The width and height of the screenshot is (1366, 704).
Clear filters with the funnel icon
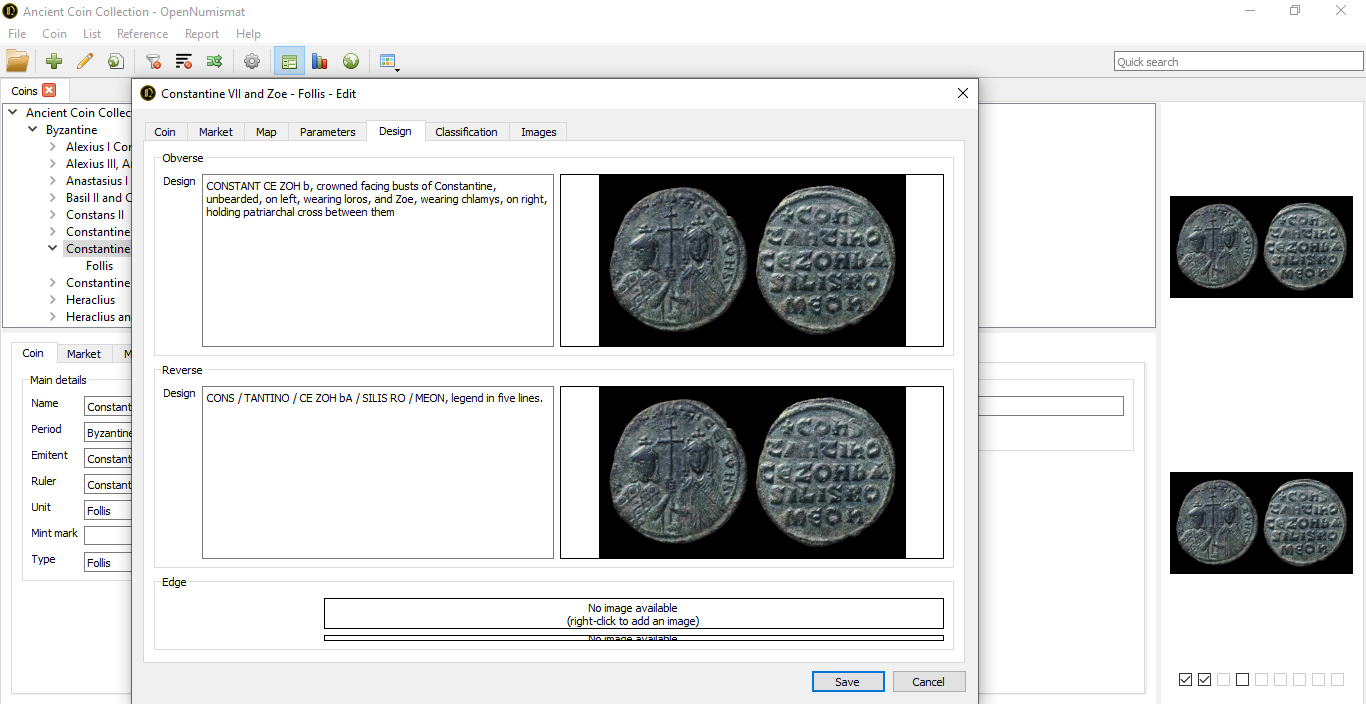(x=153, y=61)
